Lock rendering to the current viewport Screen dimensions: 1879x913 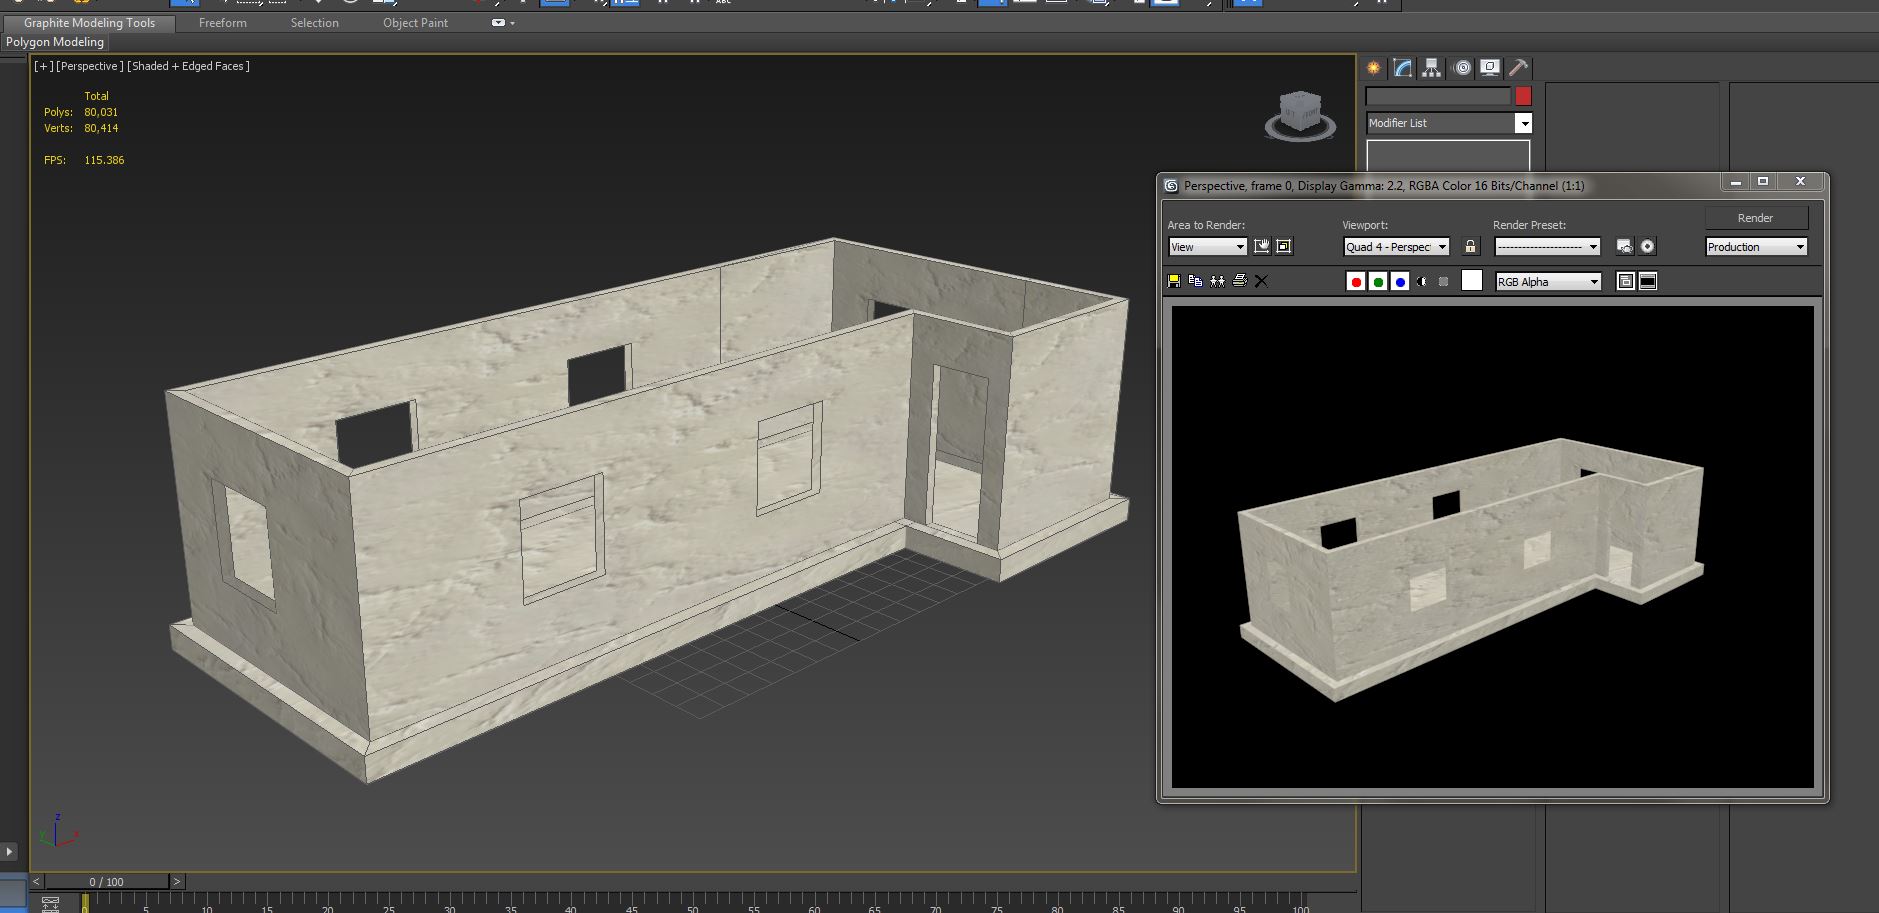(x=1470, y=246)
